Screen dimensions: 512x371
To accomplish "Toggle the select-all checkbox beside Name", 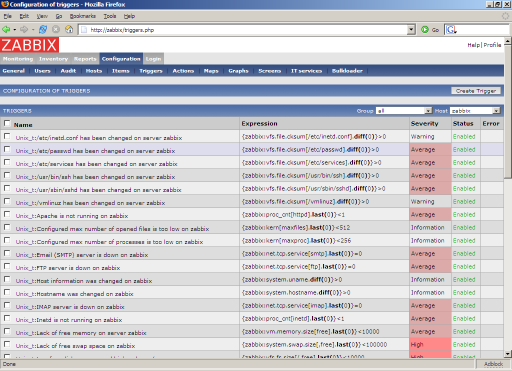I will point(7,123).
